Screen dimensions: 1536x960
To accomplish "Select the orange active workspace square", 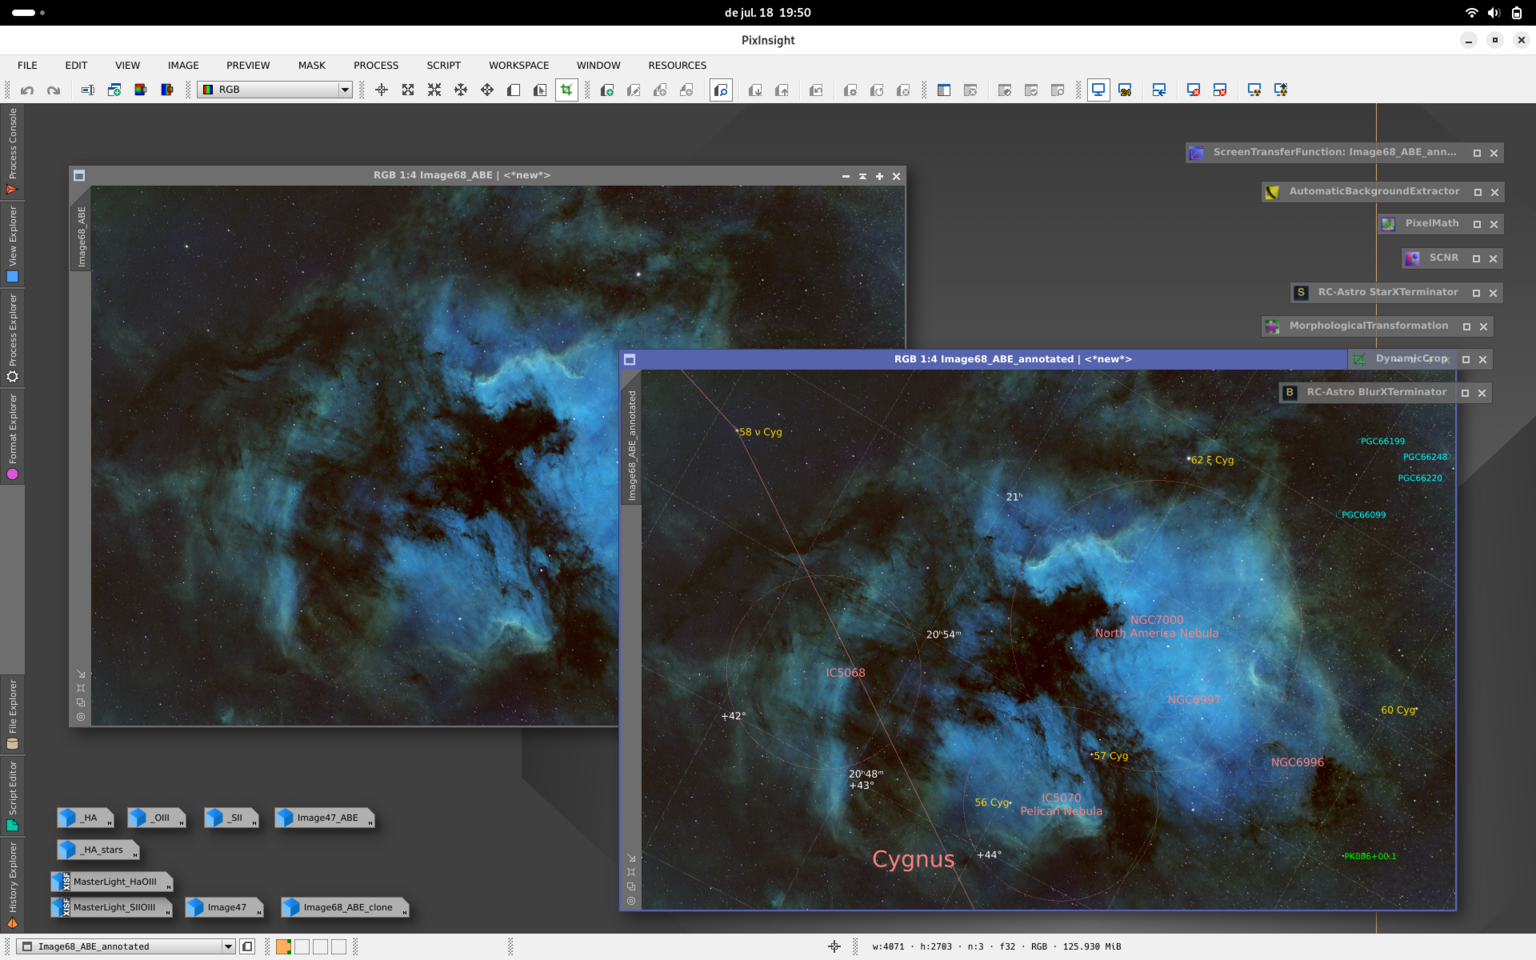I will point(284,946).
